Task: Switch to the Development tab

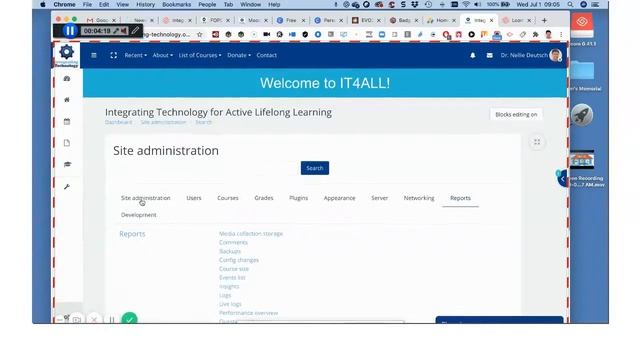Action: (139, 215)
